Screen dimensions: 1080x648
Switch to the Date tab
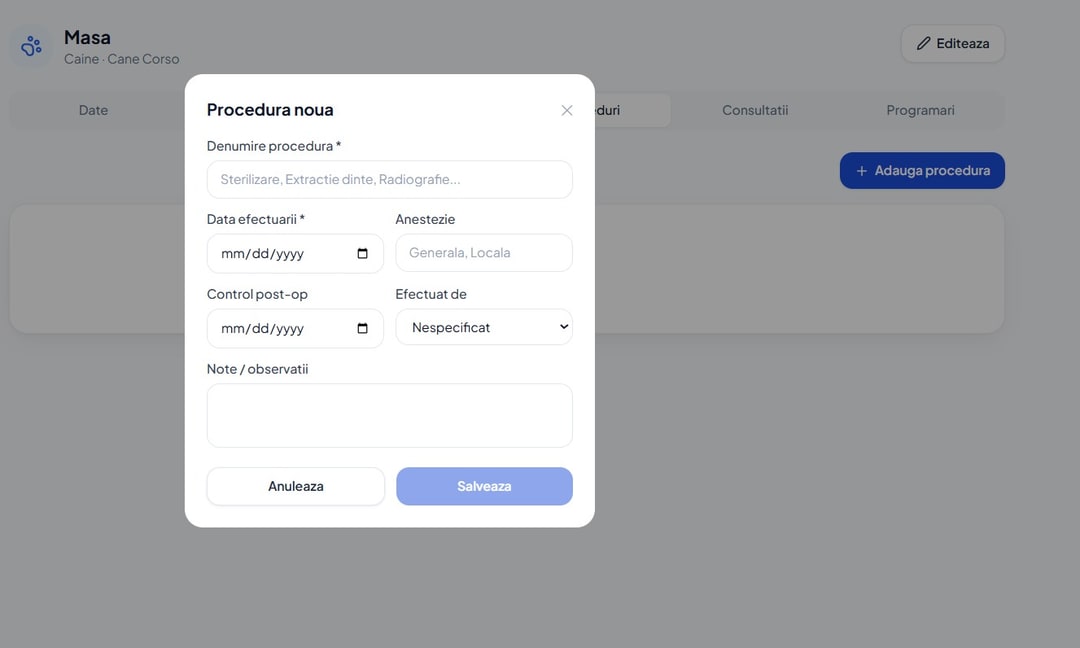click(93, 110)
